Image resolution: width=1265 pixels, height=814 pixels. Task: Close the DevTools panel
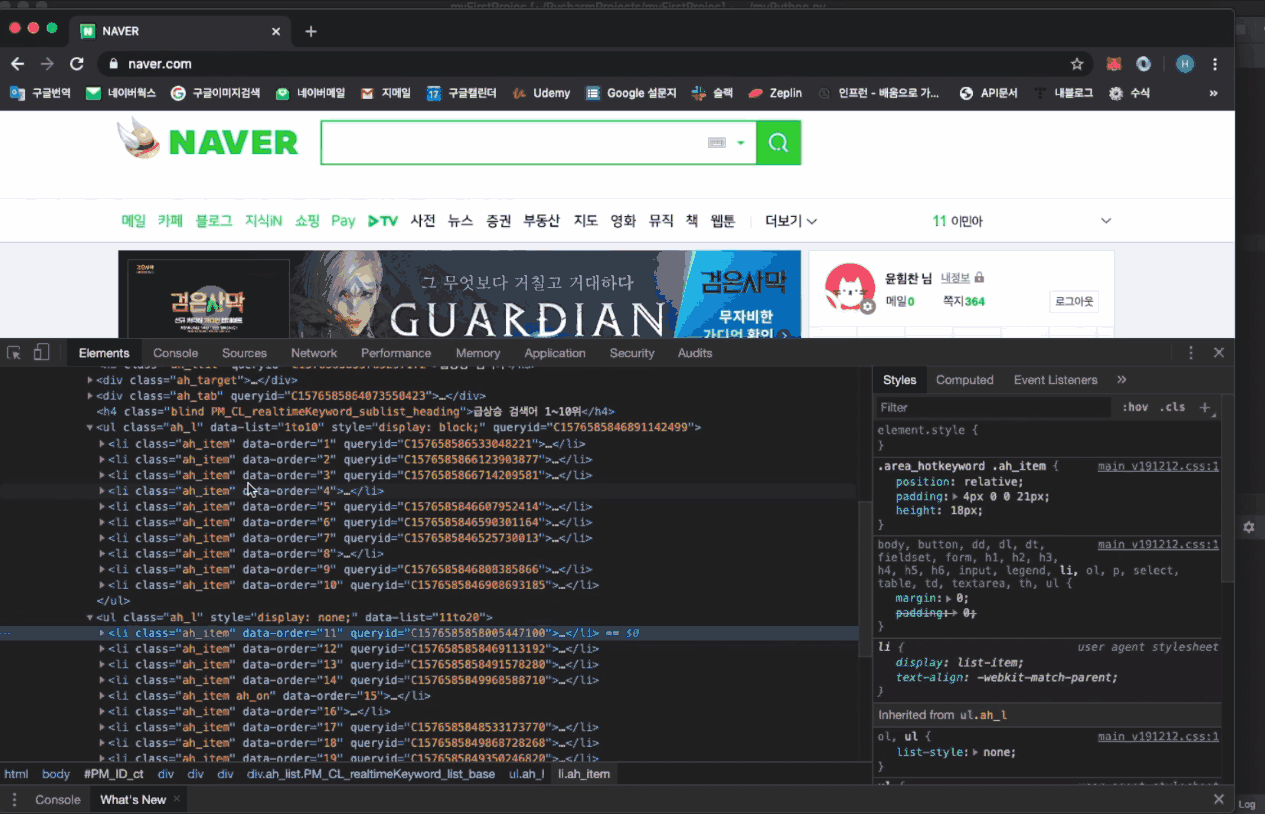click(1219, 353)
